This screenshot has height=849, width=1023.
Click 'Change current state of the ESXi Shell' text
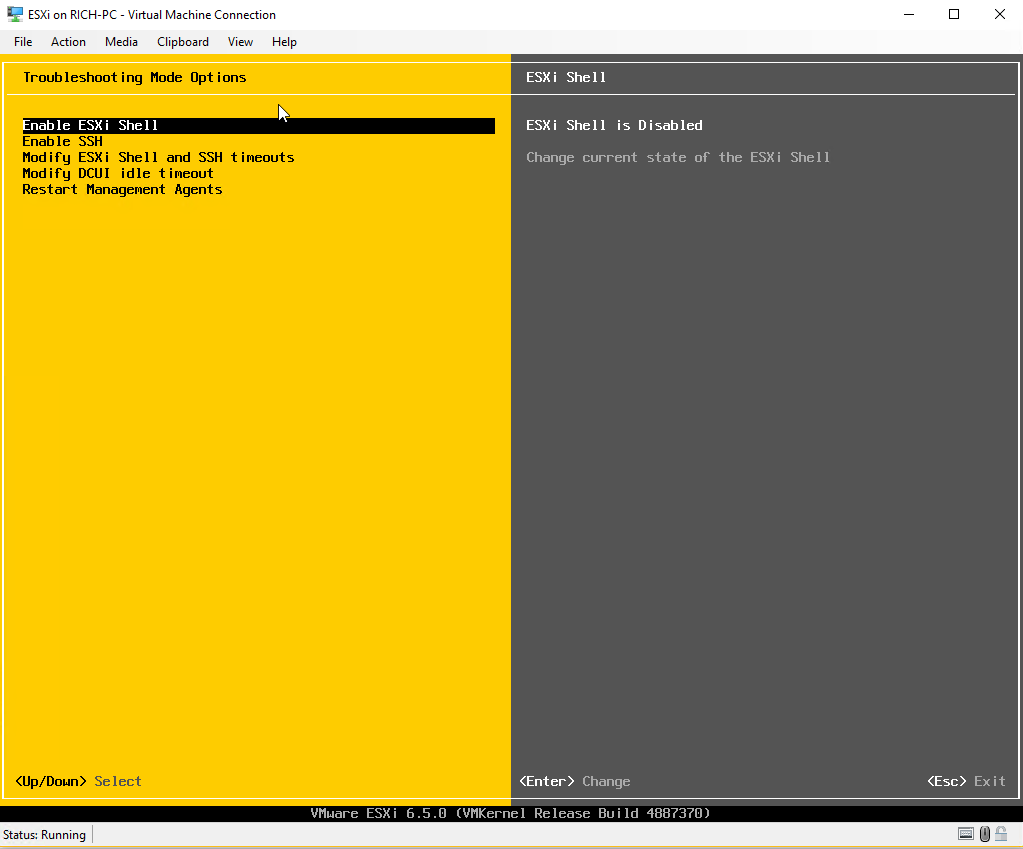point(678,157)
